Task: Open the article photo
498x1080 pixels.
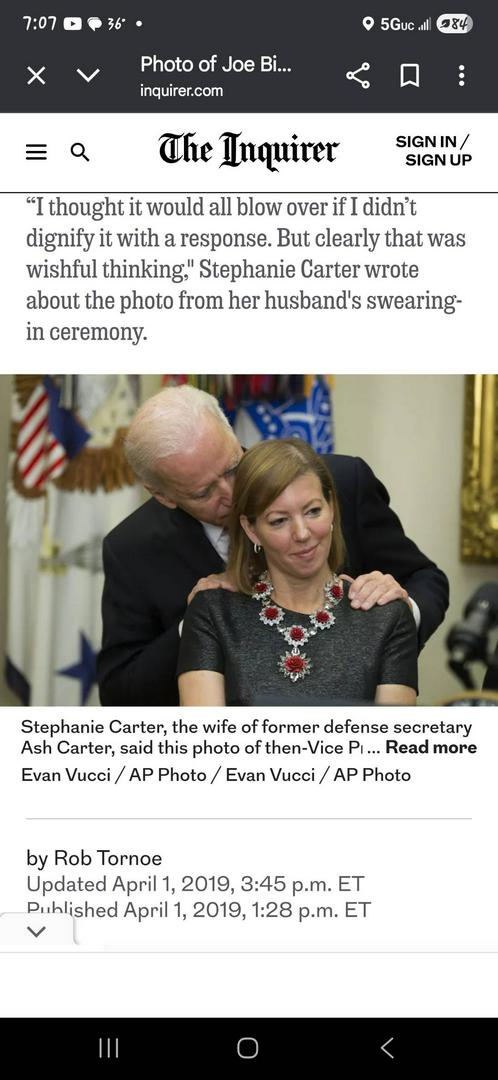Action: point(249,540)
